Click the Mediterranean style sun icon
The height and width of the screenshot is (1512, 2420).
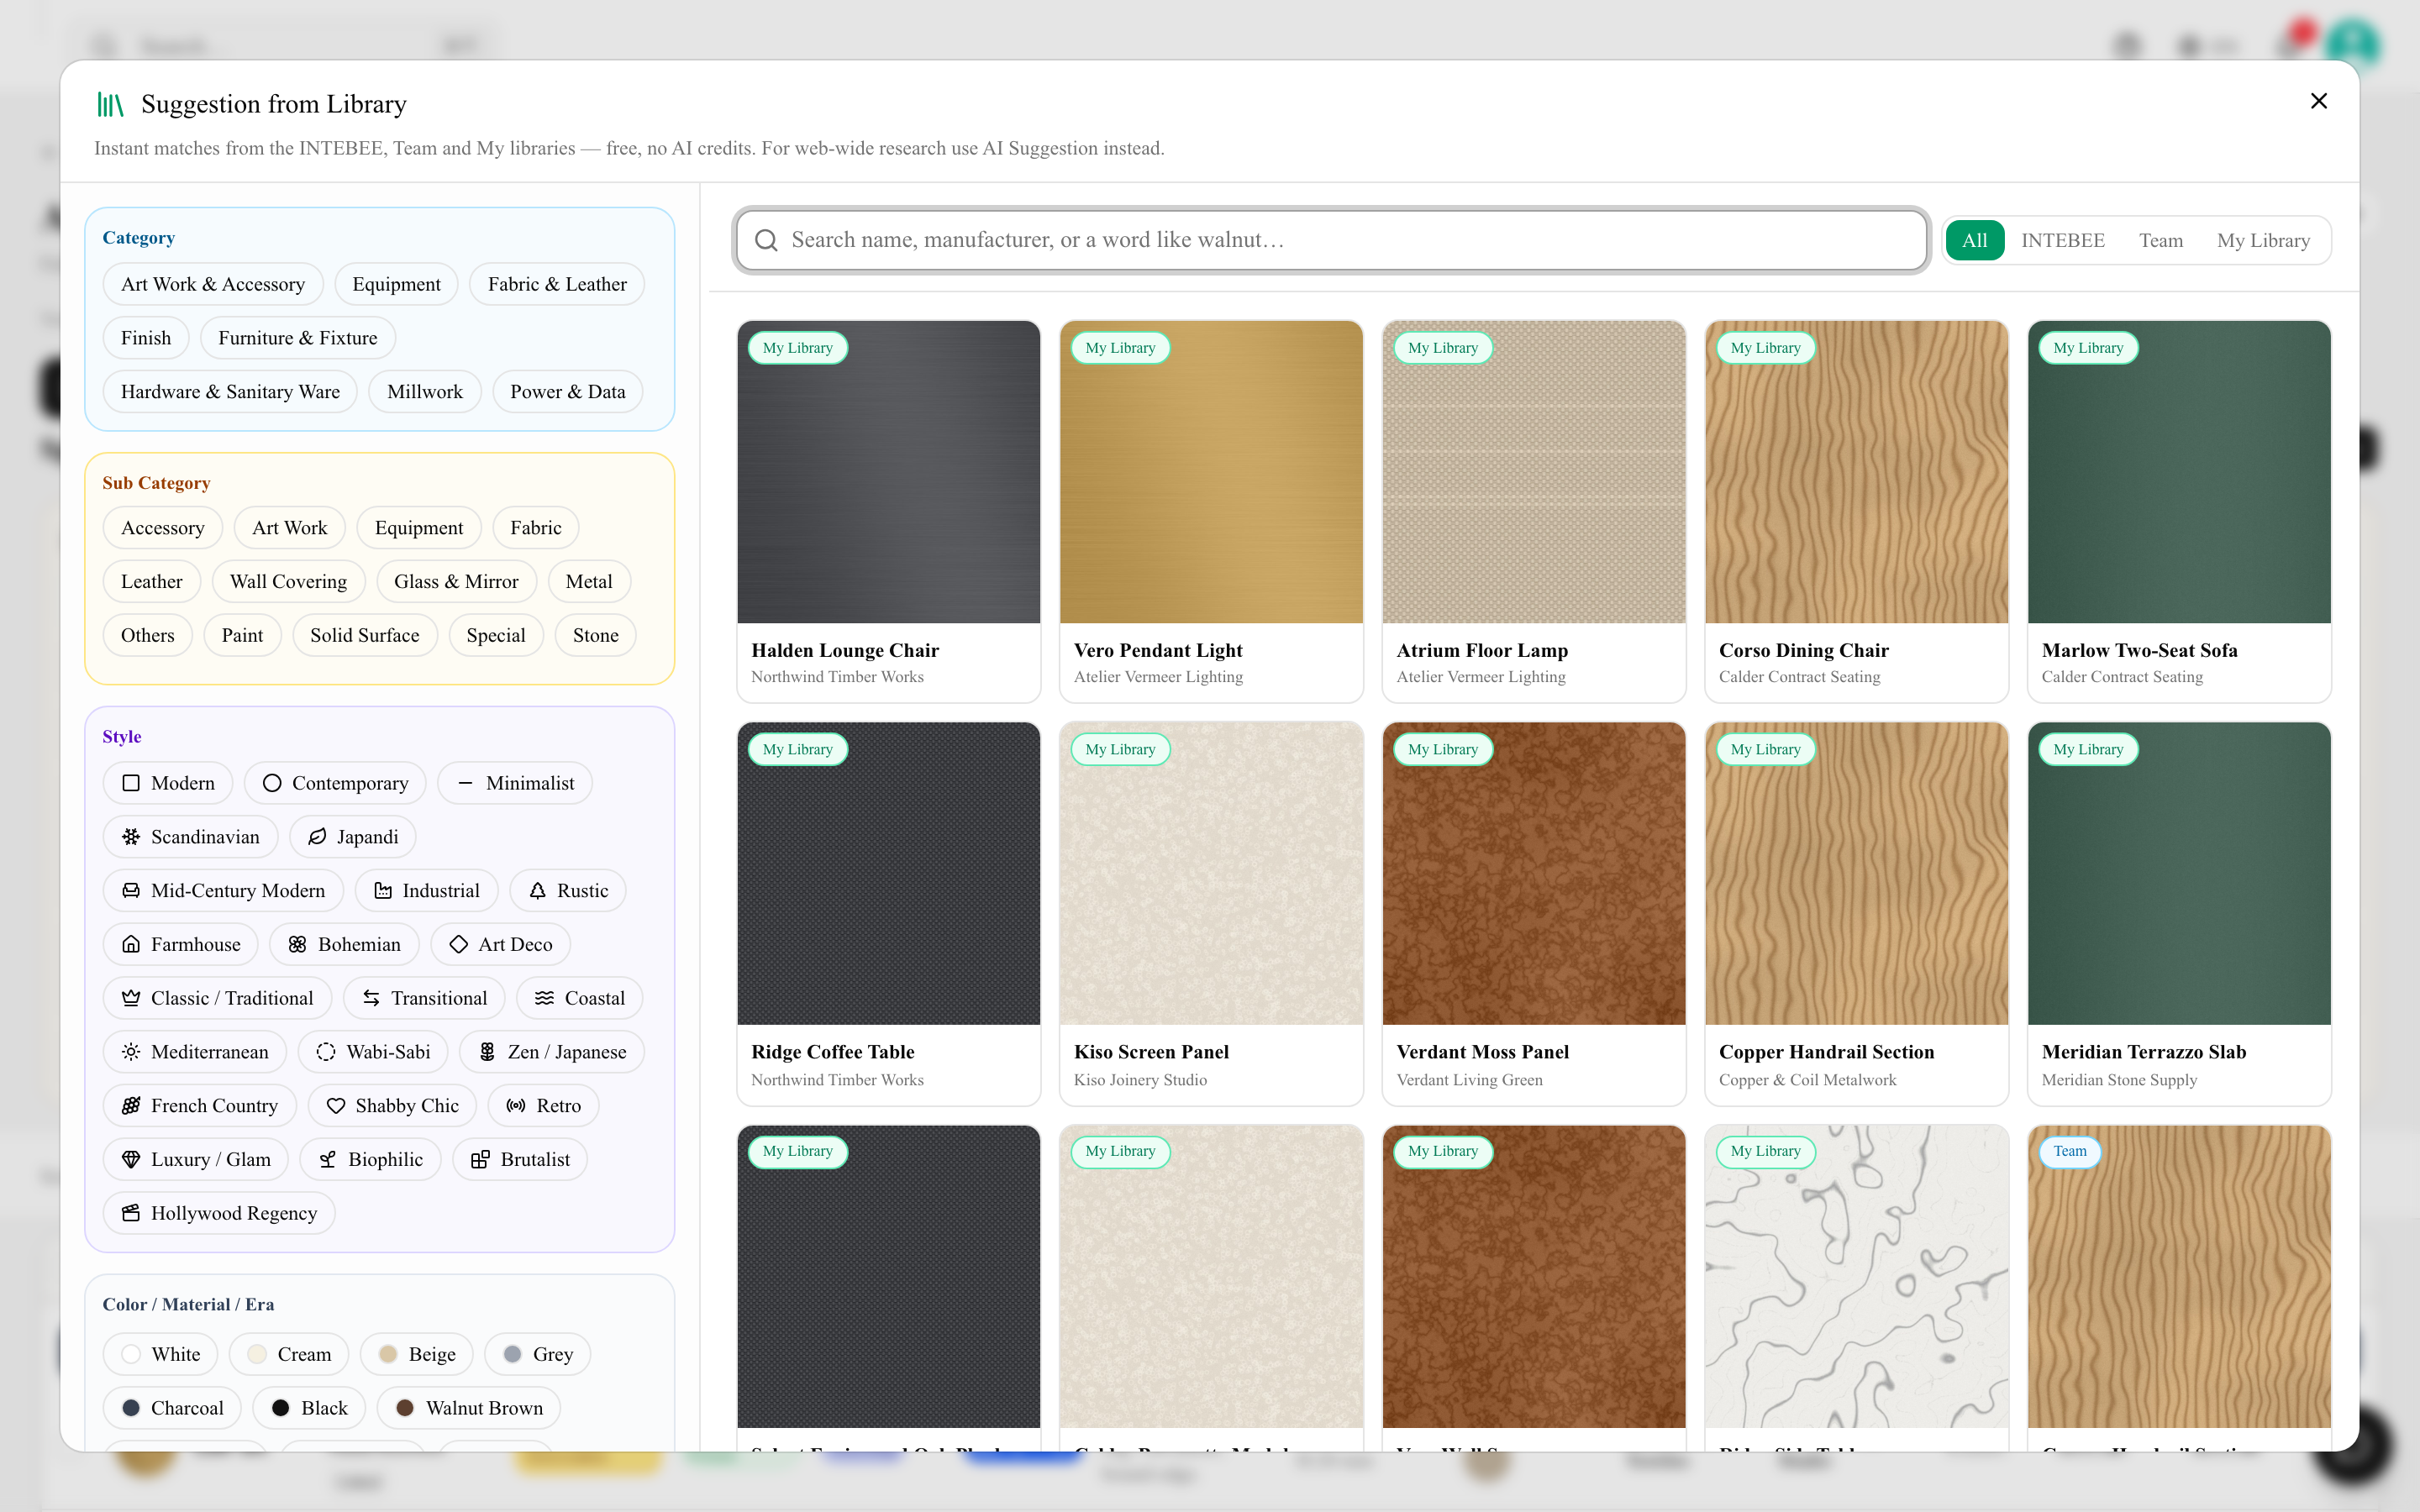[131, 1052]
